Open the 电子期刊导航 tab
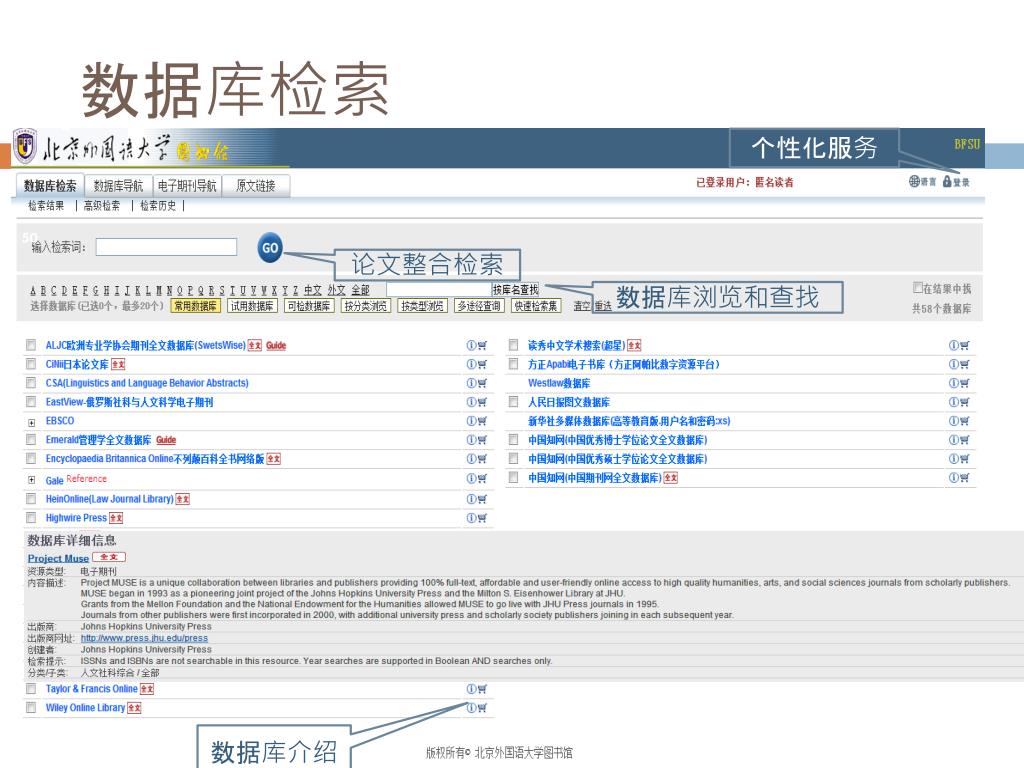This screenshot has width=1024, height=768. tap(187, 185)
